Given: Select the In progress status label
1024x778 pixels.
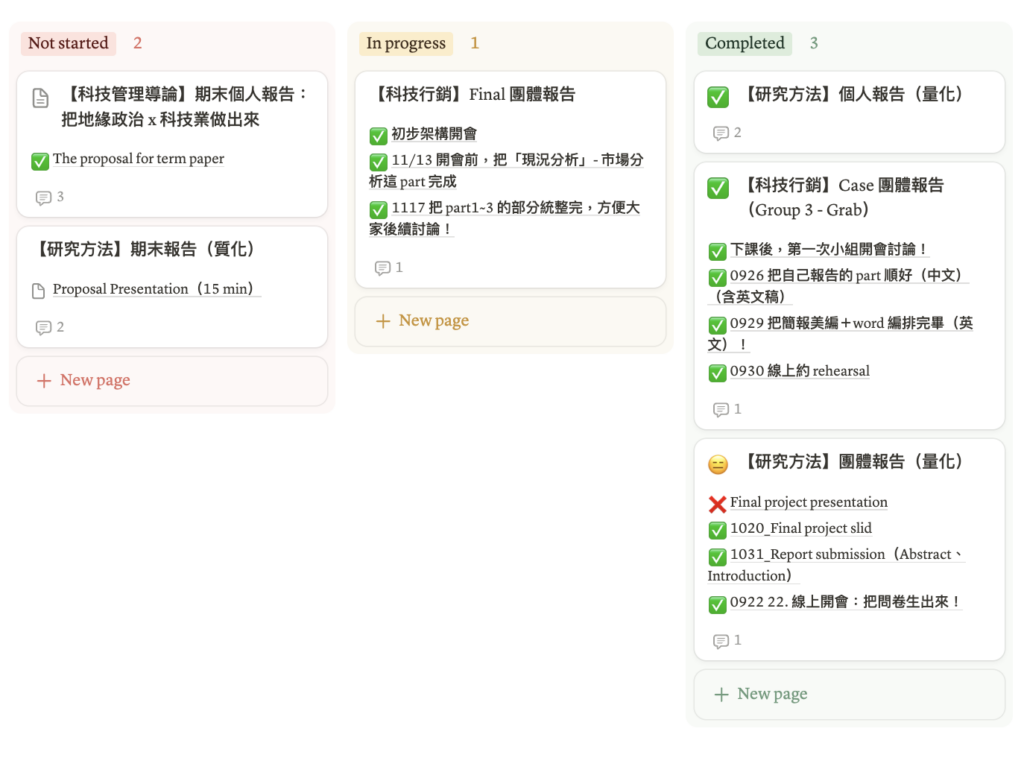Looking at the screenshot, I should coord(406,43).
